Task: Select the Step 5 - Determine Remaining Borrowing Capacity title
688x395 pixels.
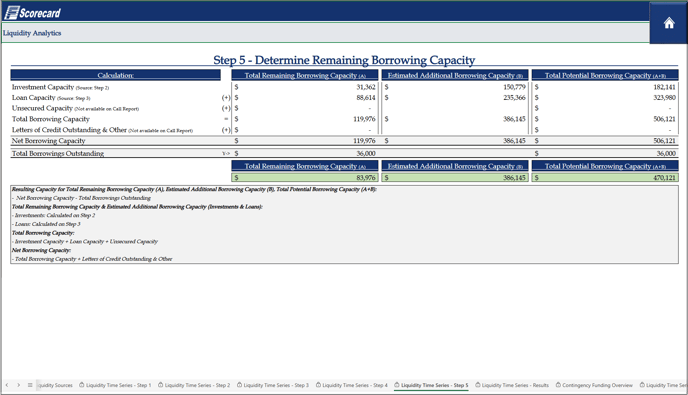Action: [x=344, y=60]
